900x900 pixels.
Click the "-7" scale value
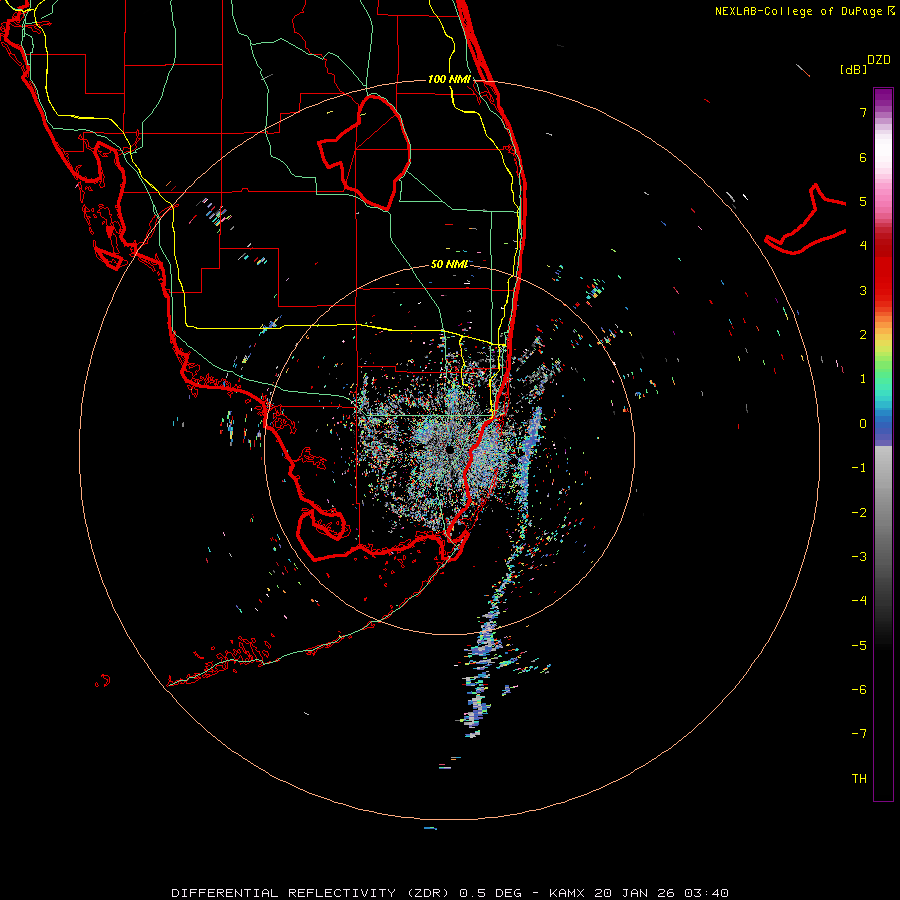pos(859,734)
